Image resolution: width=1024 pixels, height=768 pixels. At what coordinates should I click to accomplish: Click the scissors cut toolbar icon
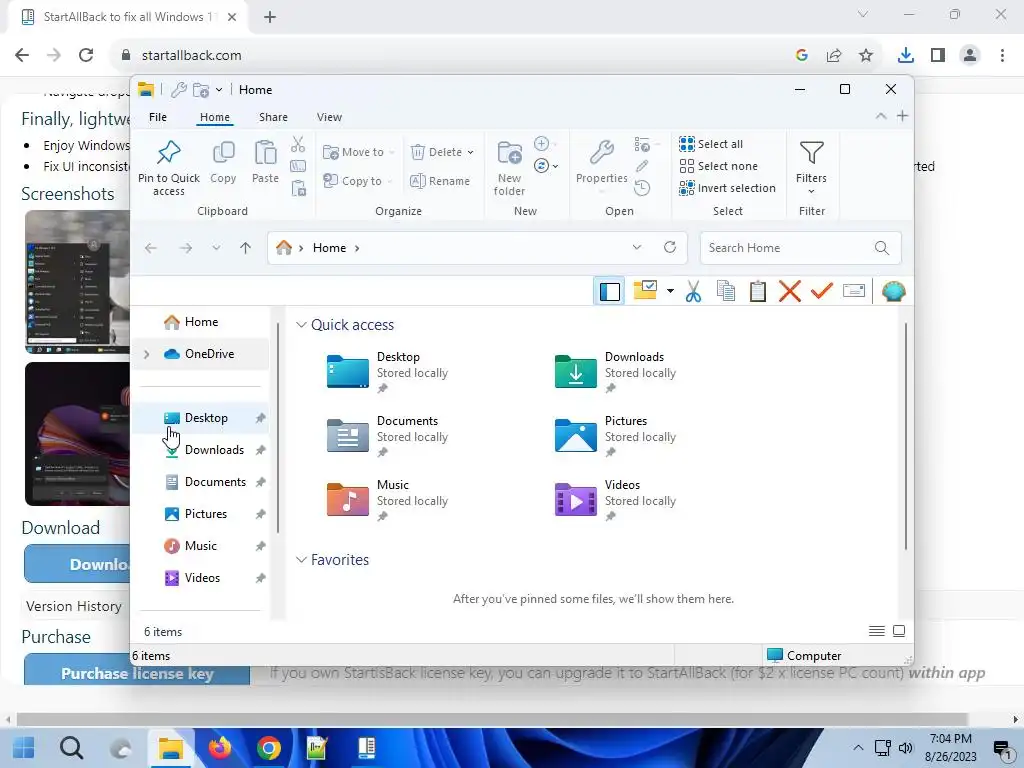(694, 291)
